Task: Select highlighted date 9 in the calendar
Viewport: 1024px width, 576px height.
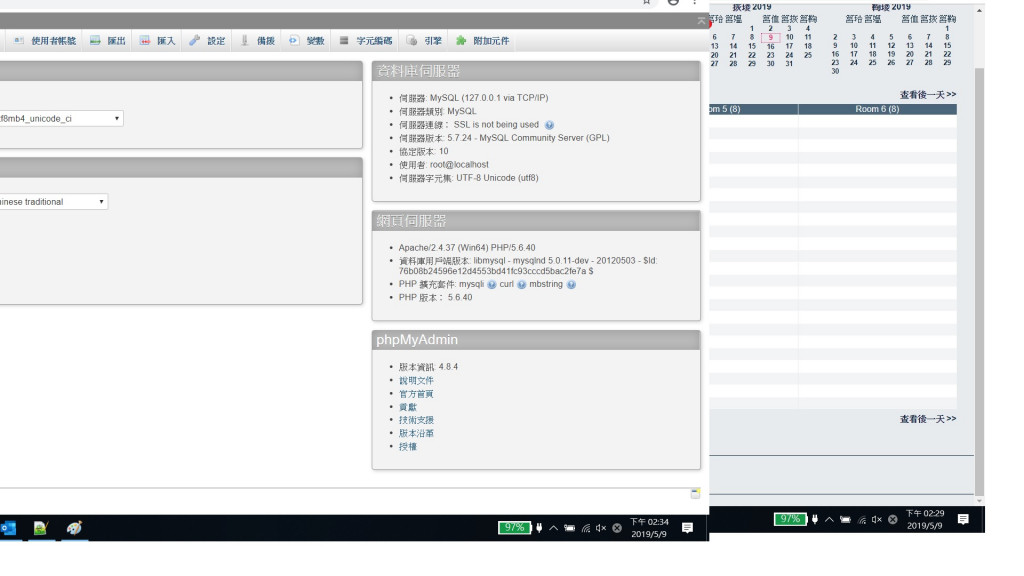Action: coord(771,37)
